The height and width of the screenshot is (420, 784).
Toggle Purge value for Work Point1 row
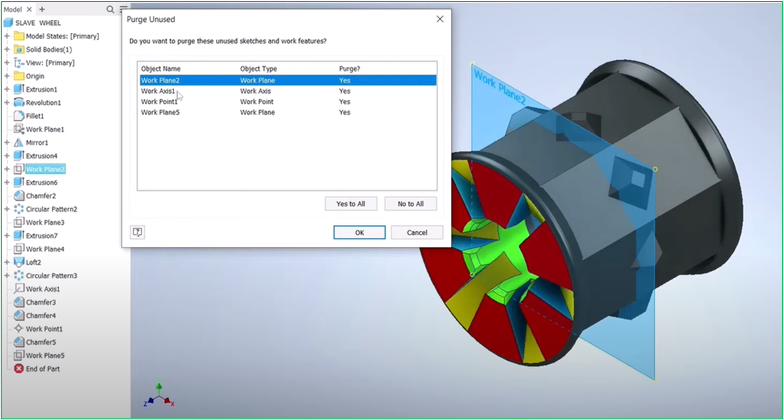[345, 102]
